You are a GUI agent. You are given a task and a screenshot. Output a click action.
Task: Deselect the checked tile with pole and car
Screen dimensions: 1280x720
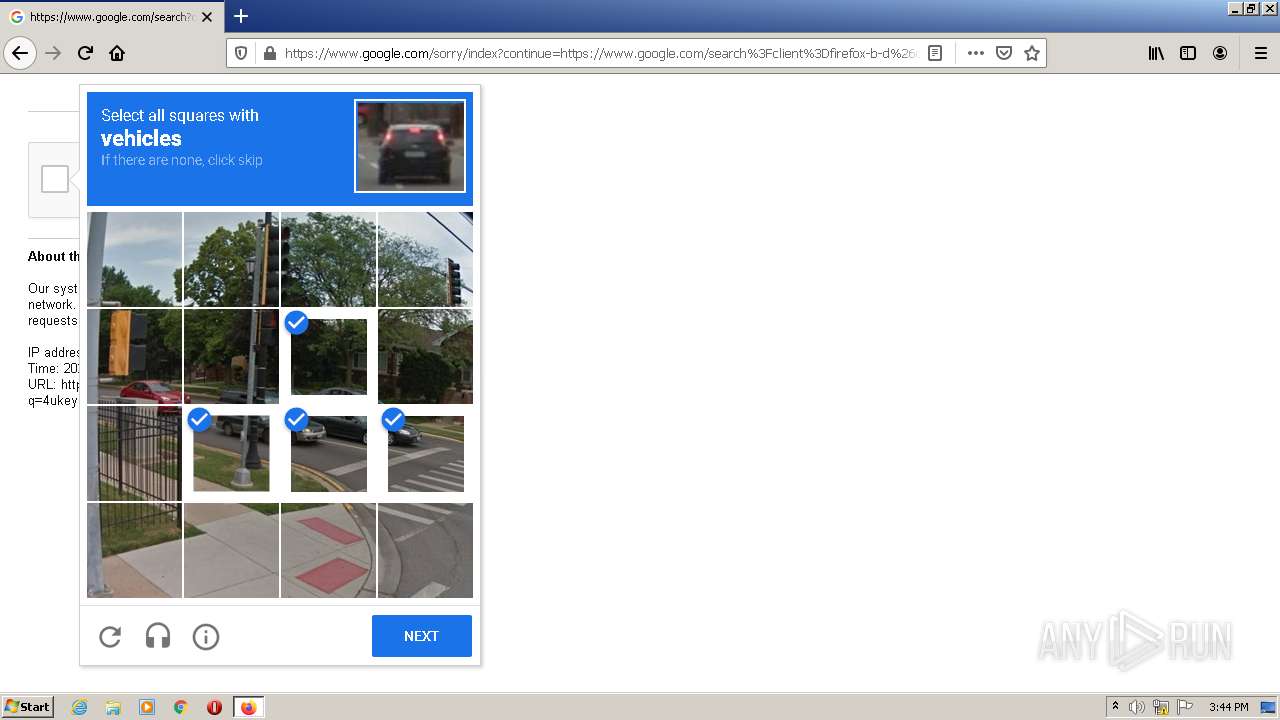(231, 453)
